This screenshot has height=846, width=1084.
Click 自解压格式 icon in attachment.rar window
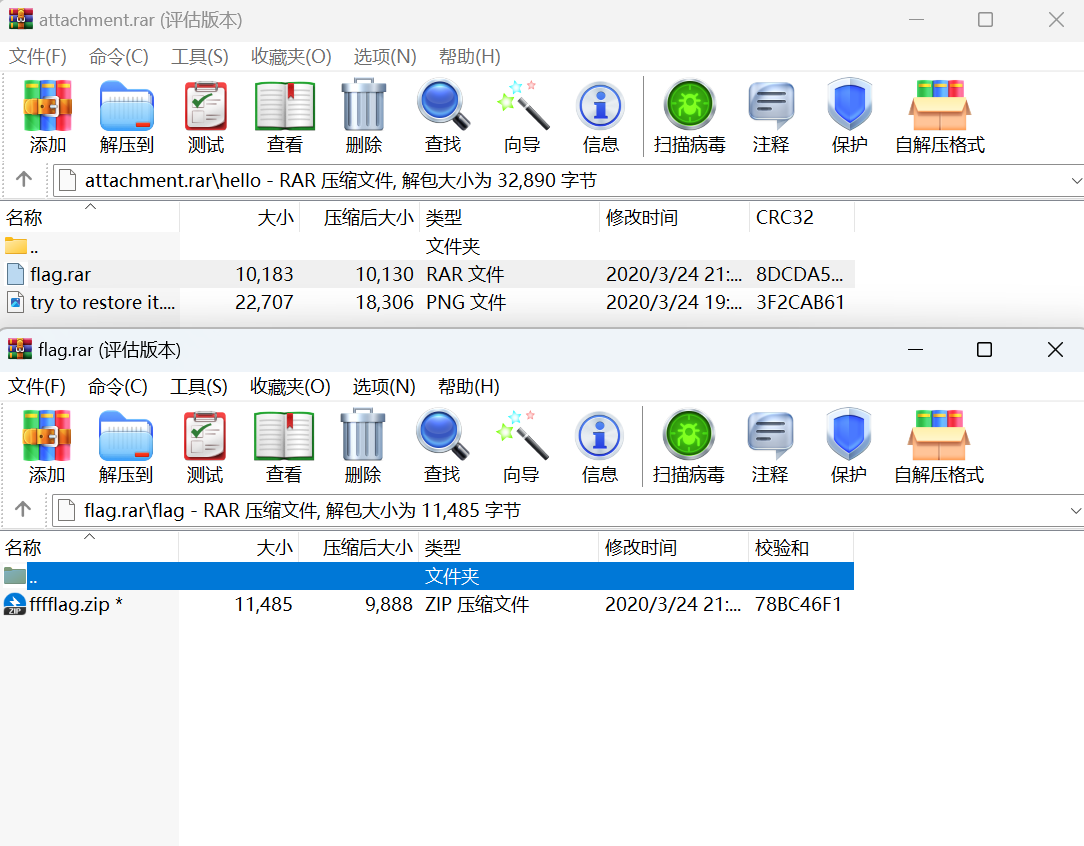[940, 105]
